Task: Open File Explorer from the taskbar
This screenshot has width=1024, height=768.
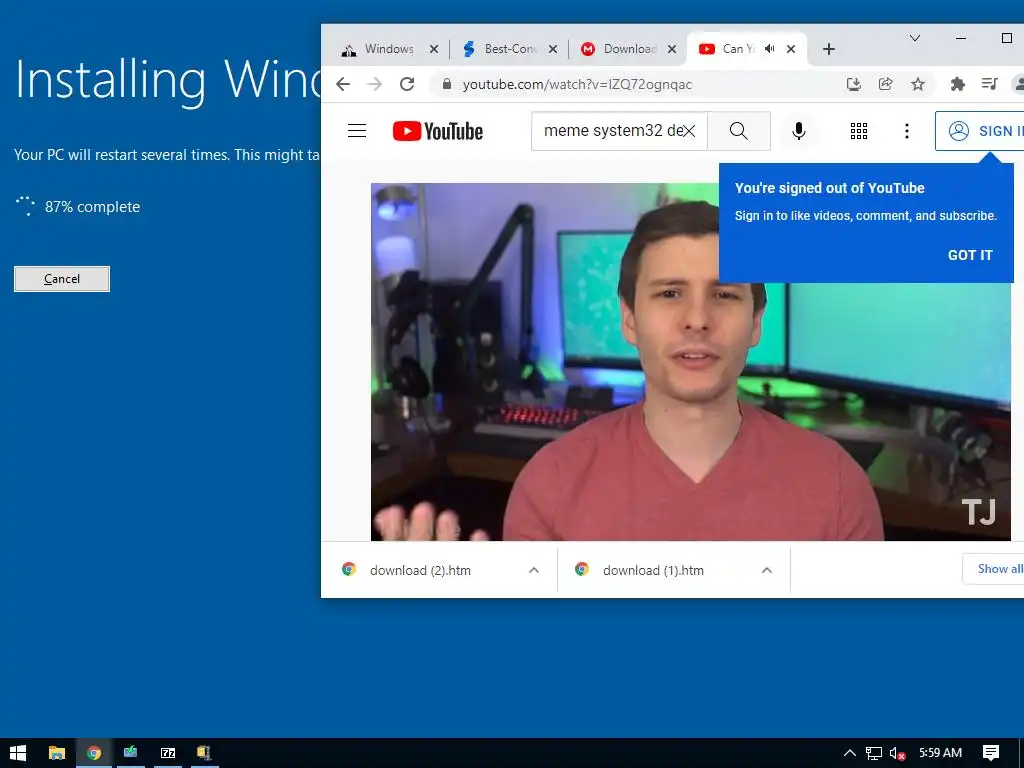Action: click(57, 753)
